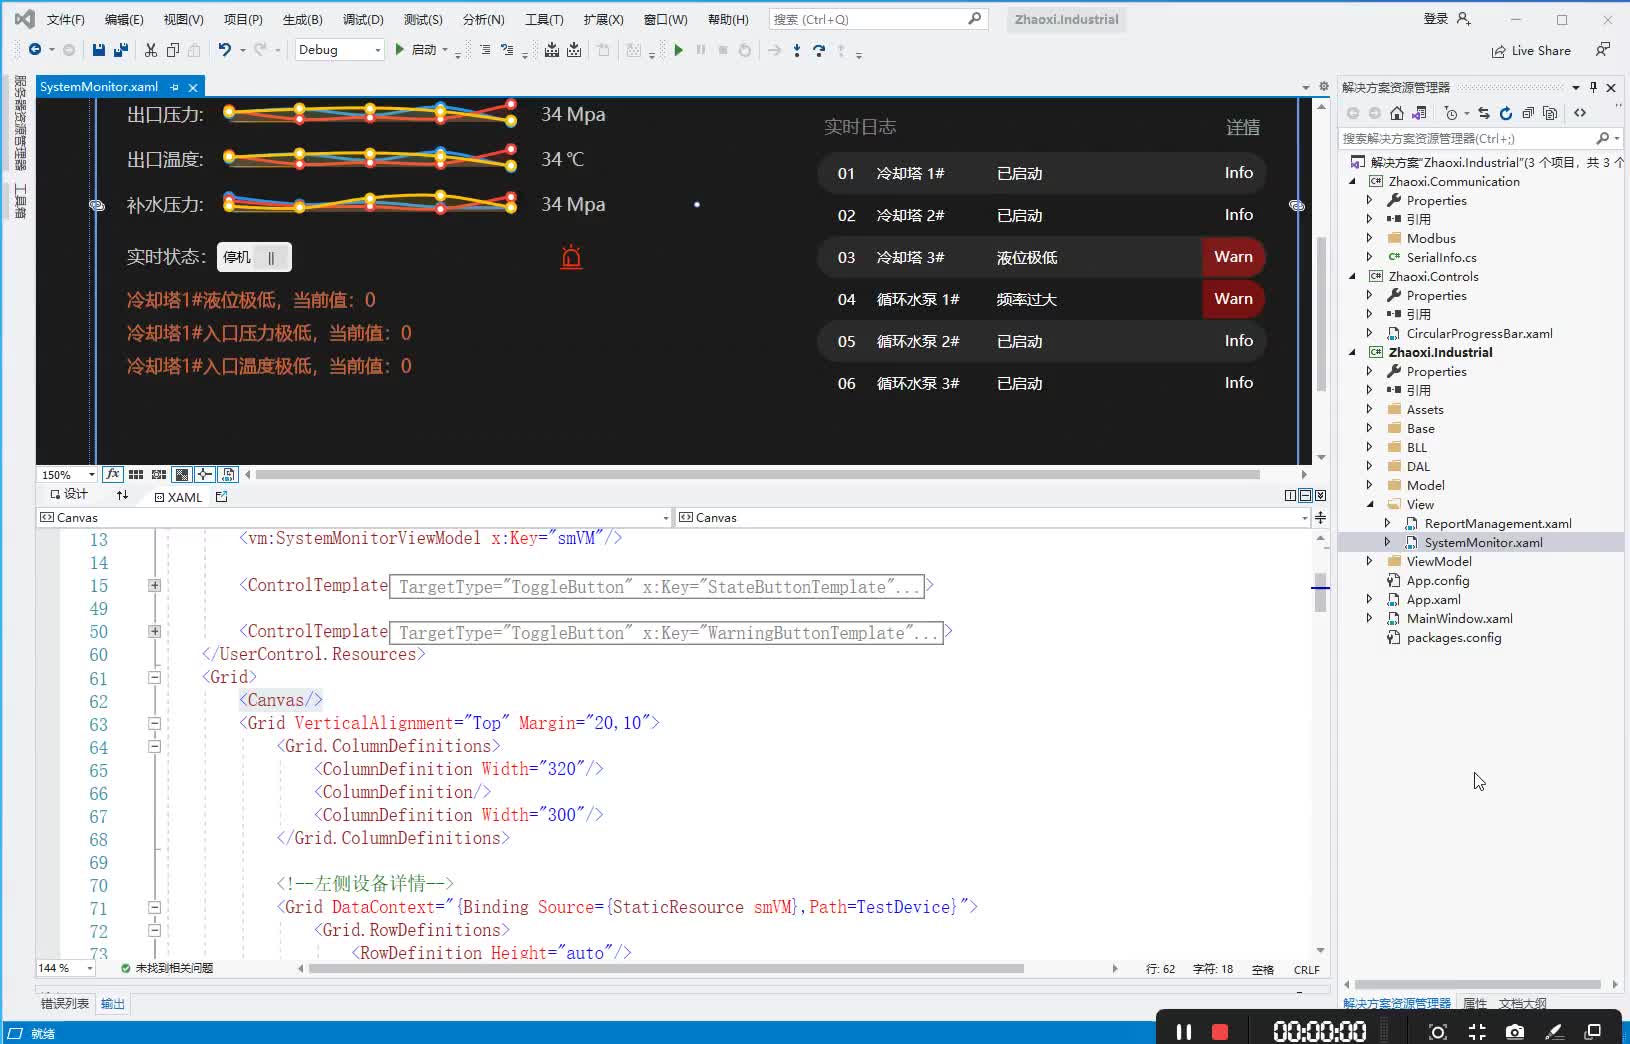Open the 文件(F) menu
The image size is (1630, 1044).
[x=66, y=19]
